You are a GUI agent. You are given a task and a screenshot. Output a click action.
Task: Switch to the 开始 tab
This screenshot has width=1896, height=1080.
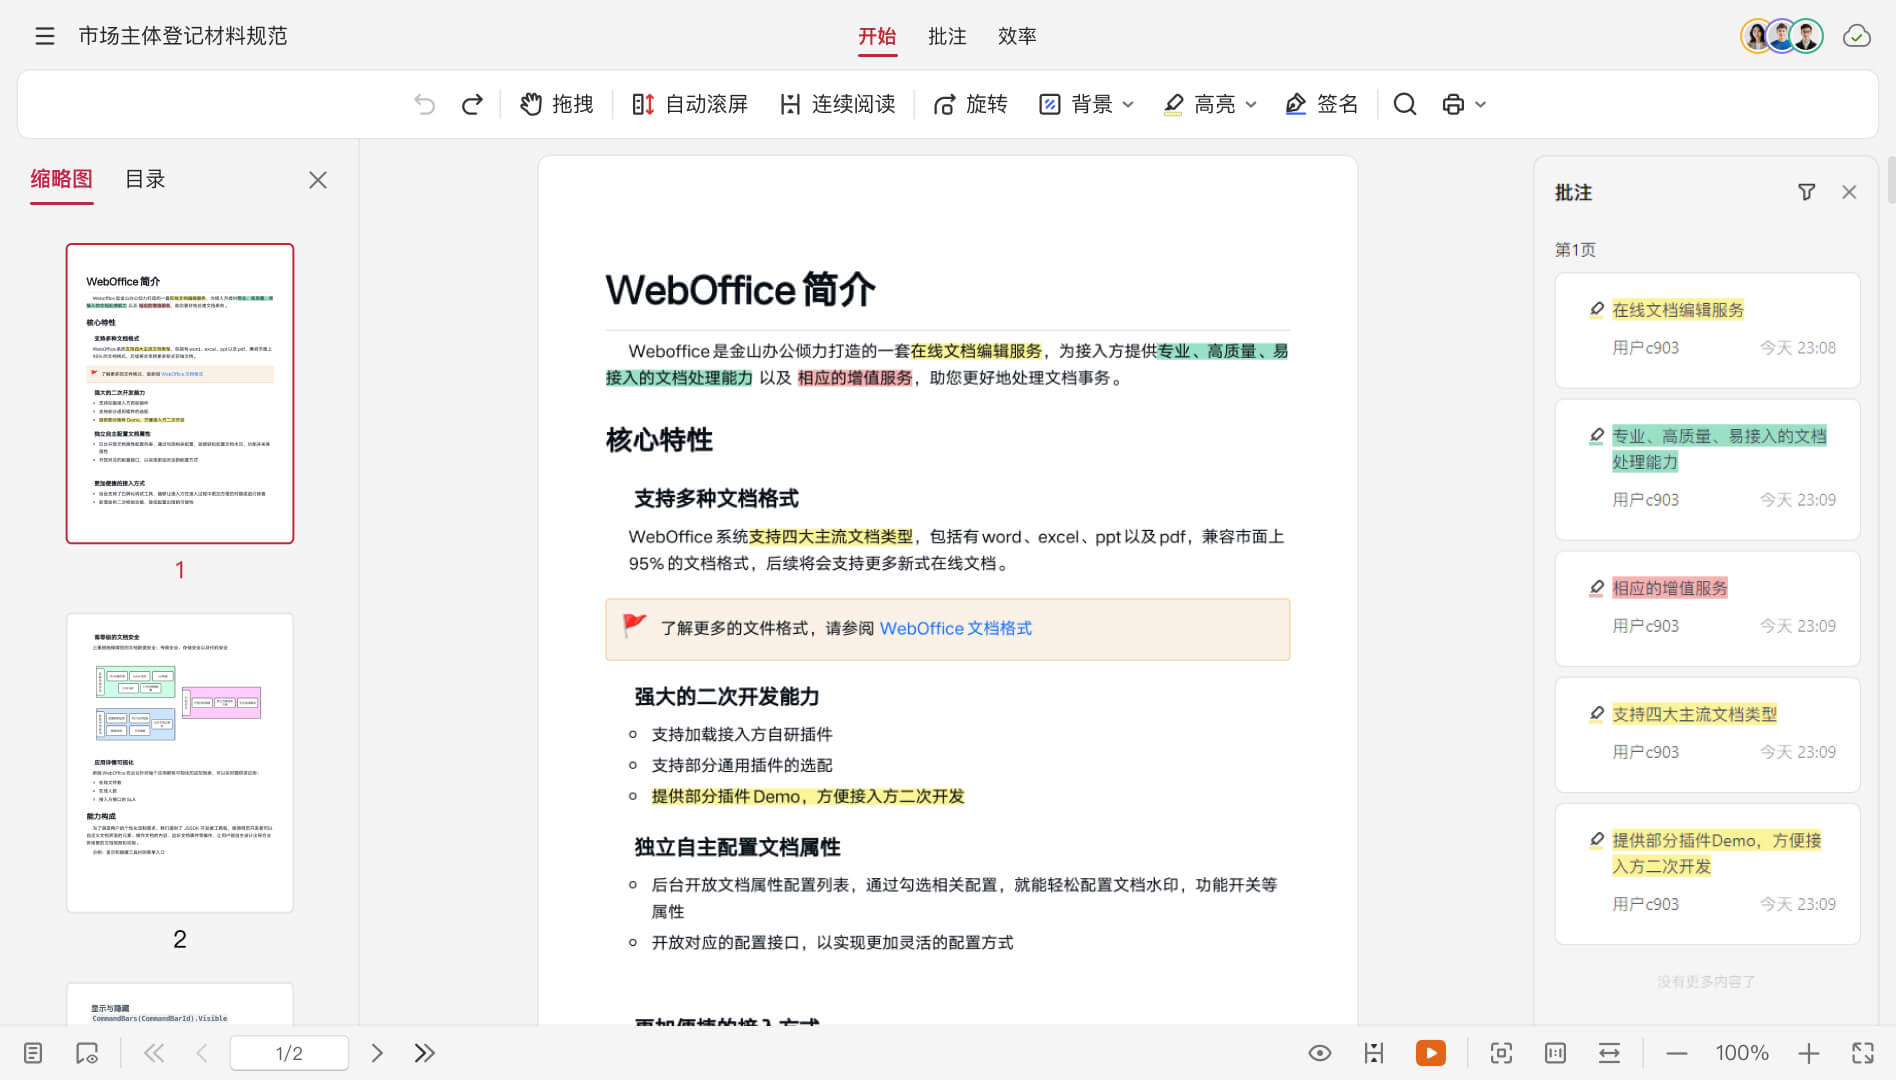[877, 37]
